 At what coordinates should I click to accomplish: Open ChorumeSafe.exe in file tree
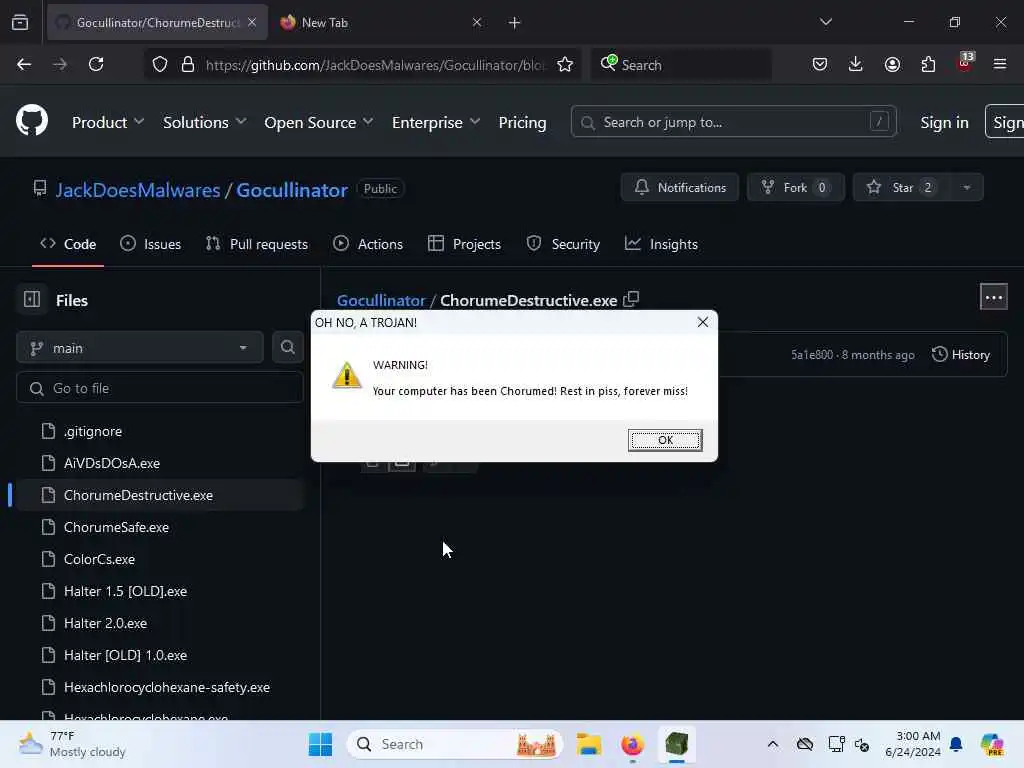point(116,527)
